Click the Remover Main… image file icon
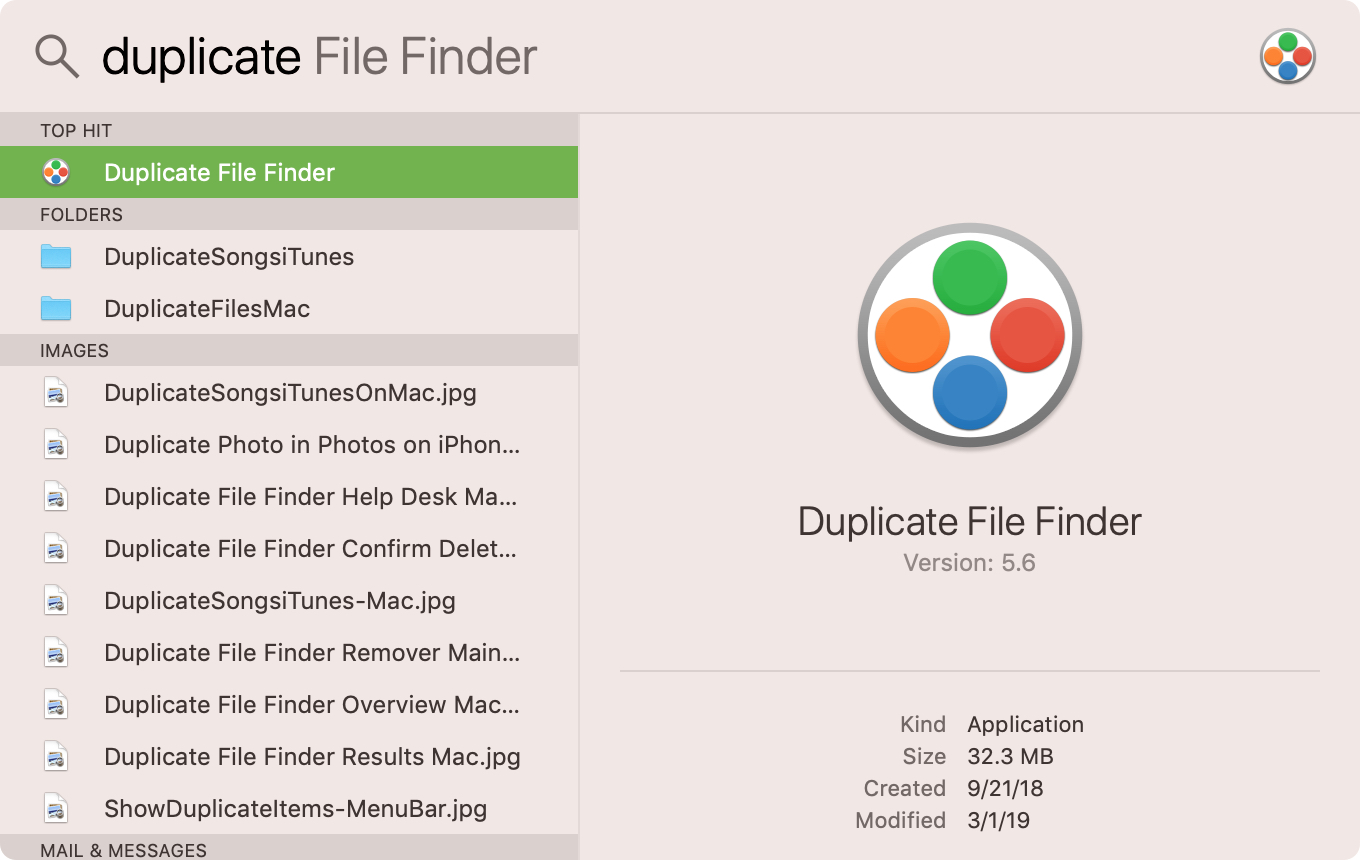 point(56,653)
